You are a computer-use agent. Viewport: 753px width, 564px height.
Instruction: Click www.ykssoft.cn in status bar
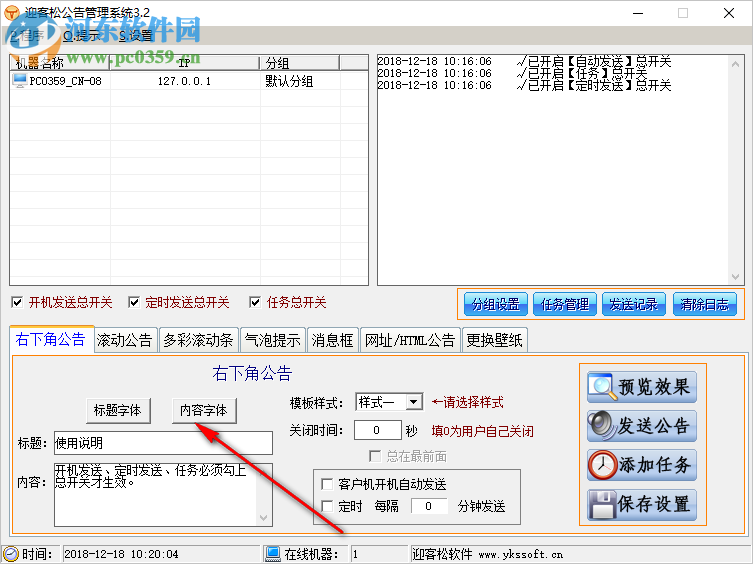coord(521,554)
